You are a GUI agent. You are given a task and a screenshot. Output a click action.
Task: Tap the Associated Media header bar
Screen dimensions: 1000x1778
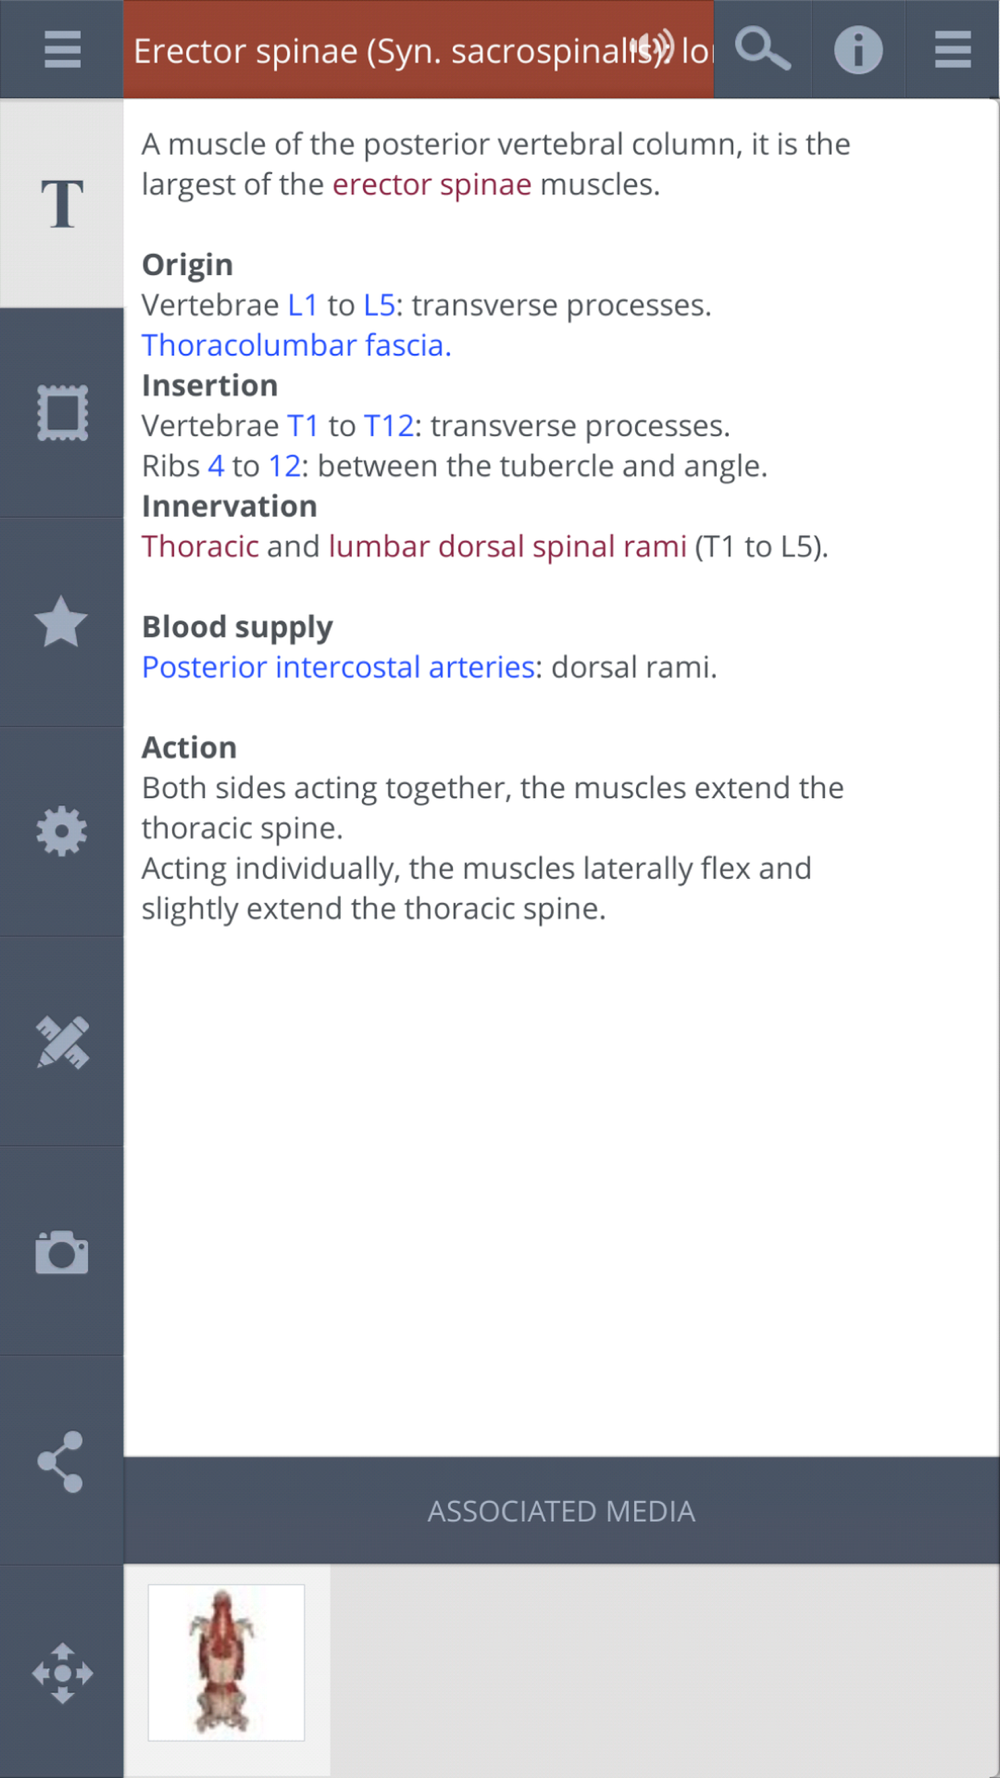tap(561, 1511)
